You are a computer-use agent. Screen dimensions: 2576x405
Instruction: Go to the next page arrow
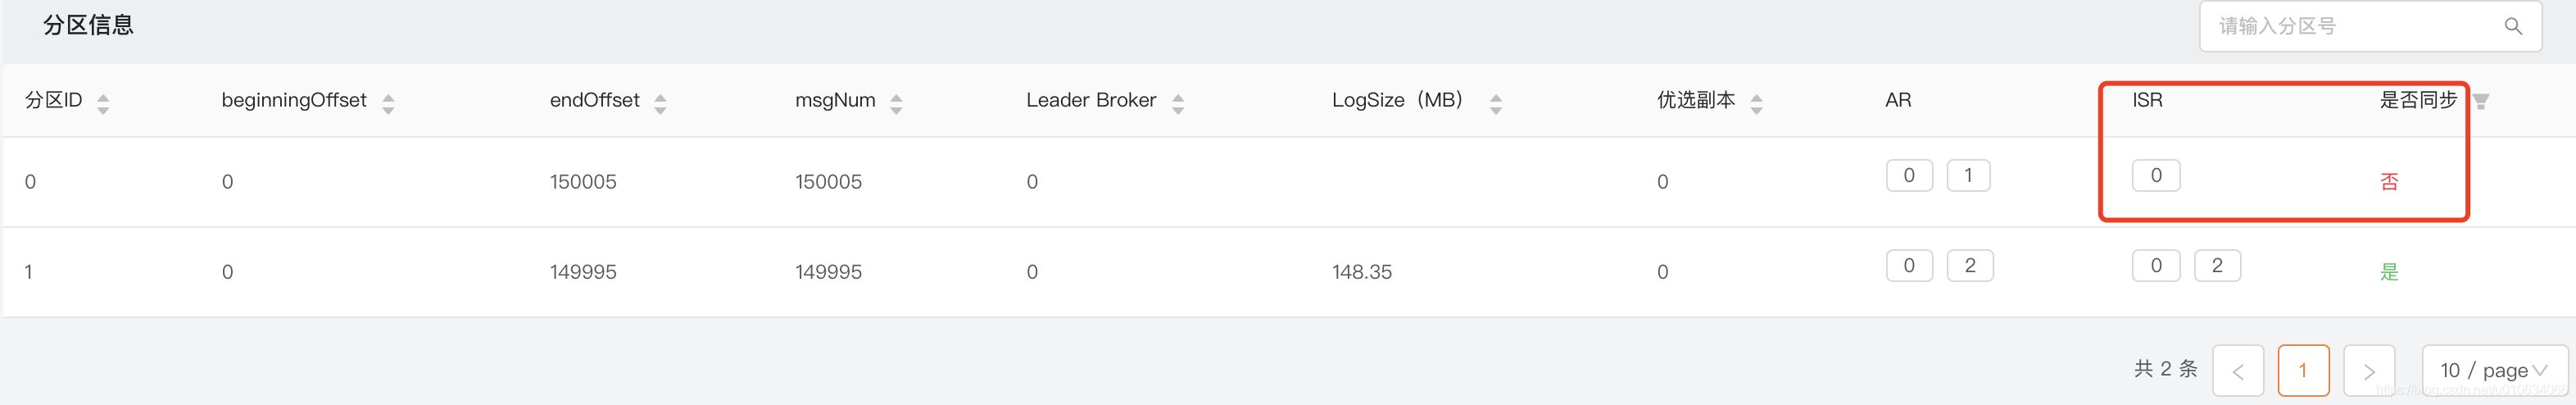click(2369, 370)
